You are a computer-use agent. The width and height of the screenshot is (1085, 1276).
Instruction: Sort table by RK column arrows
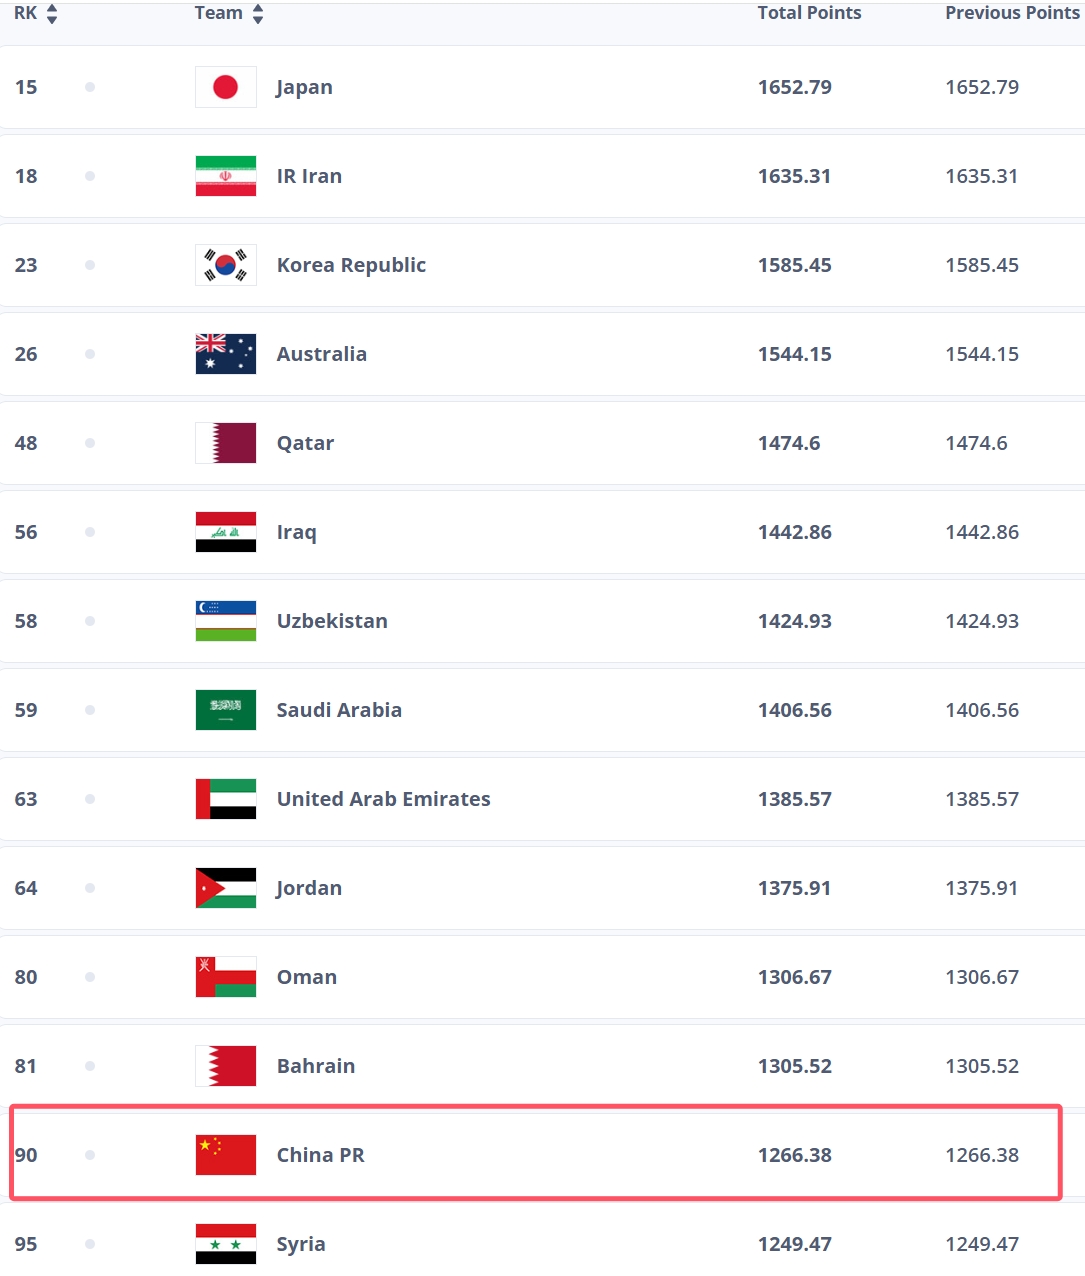(x=52, y=14)
